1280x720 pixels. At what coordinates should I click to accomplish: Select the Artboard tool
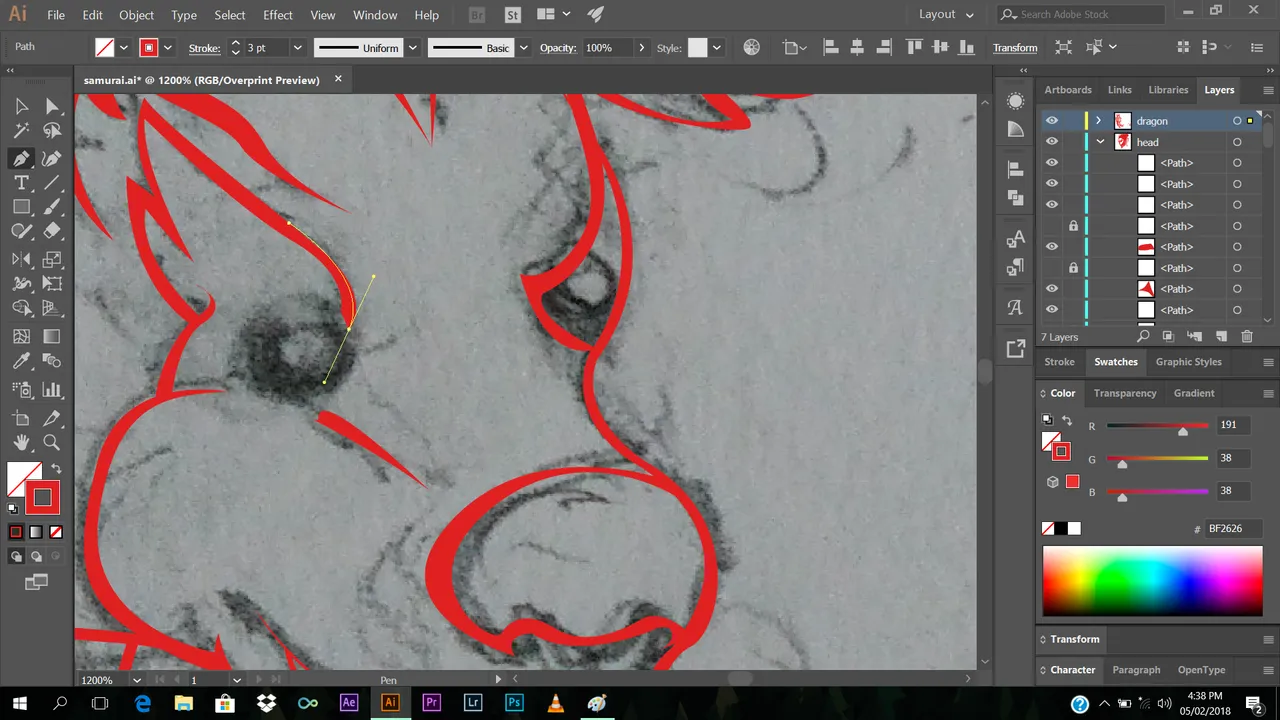[21, 418]
